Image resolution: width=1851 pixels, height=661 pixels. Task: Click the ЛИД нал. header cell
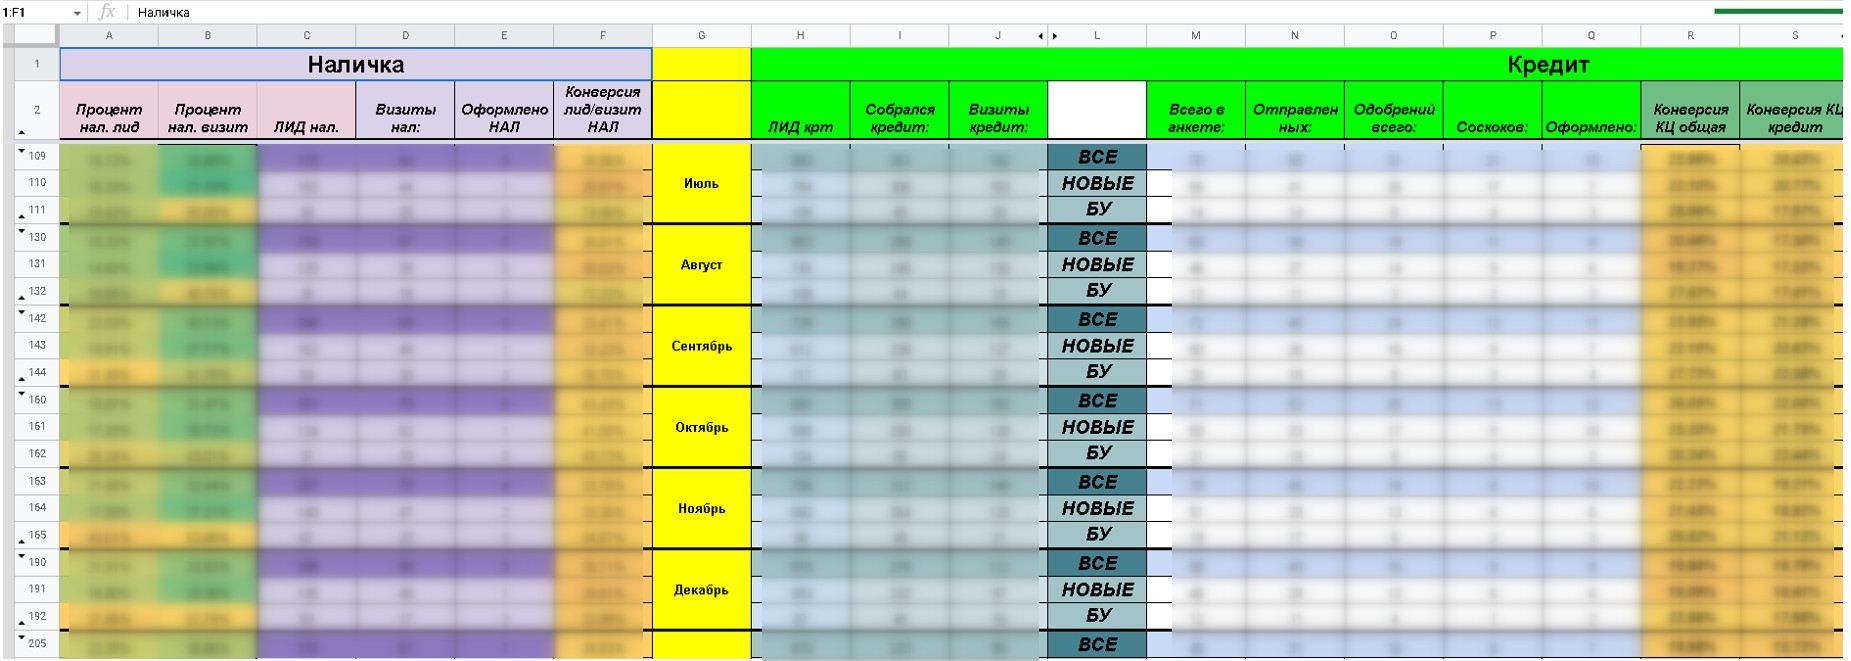pos(306,110)
